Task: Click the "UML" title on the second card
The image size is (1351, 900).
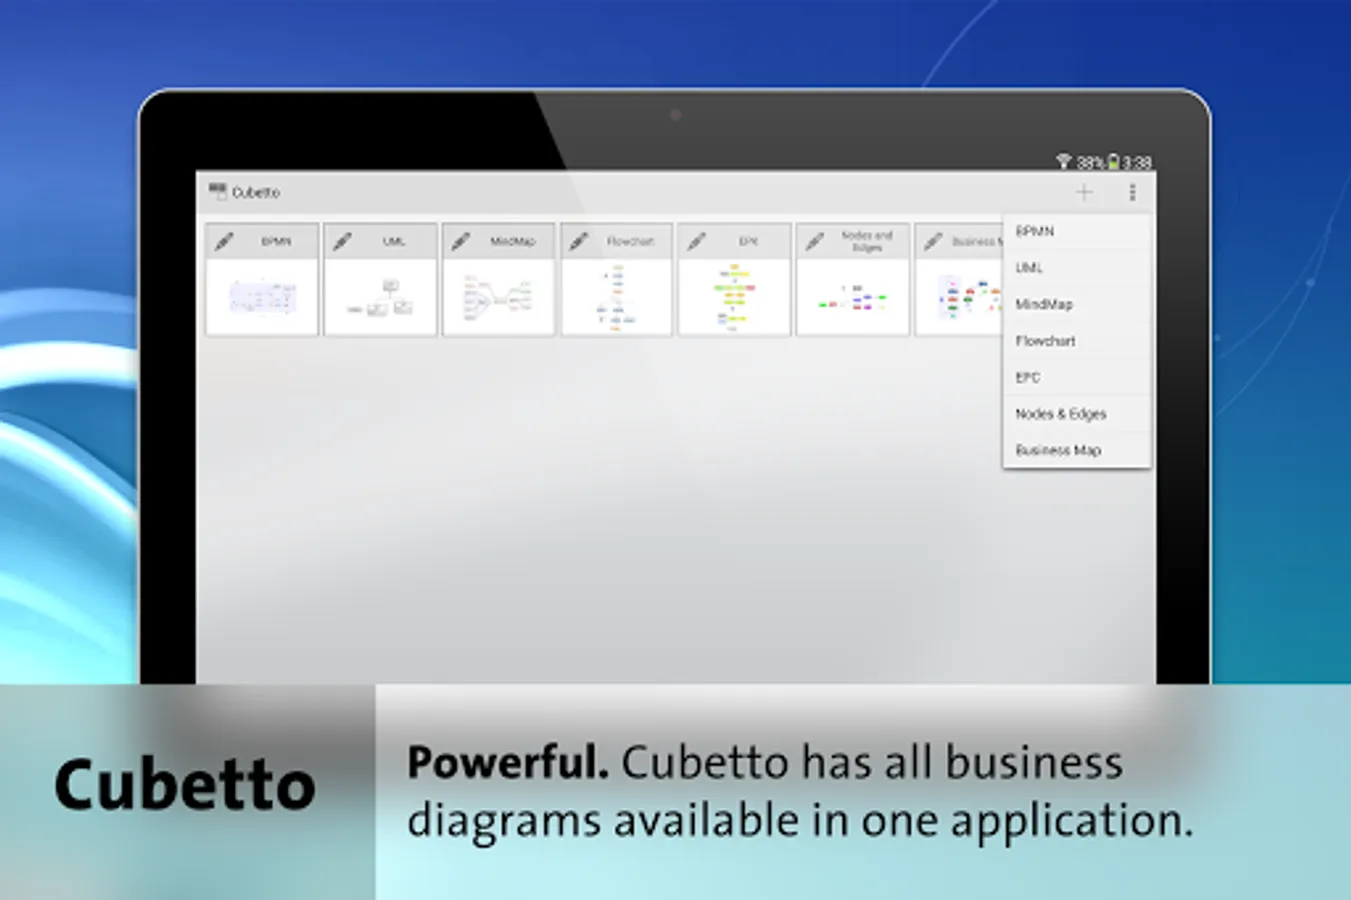Action: pos(394,241)
